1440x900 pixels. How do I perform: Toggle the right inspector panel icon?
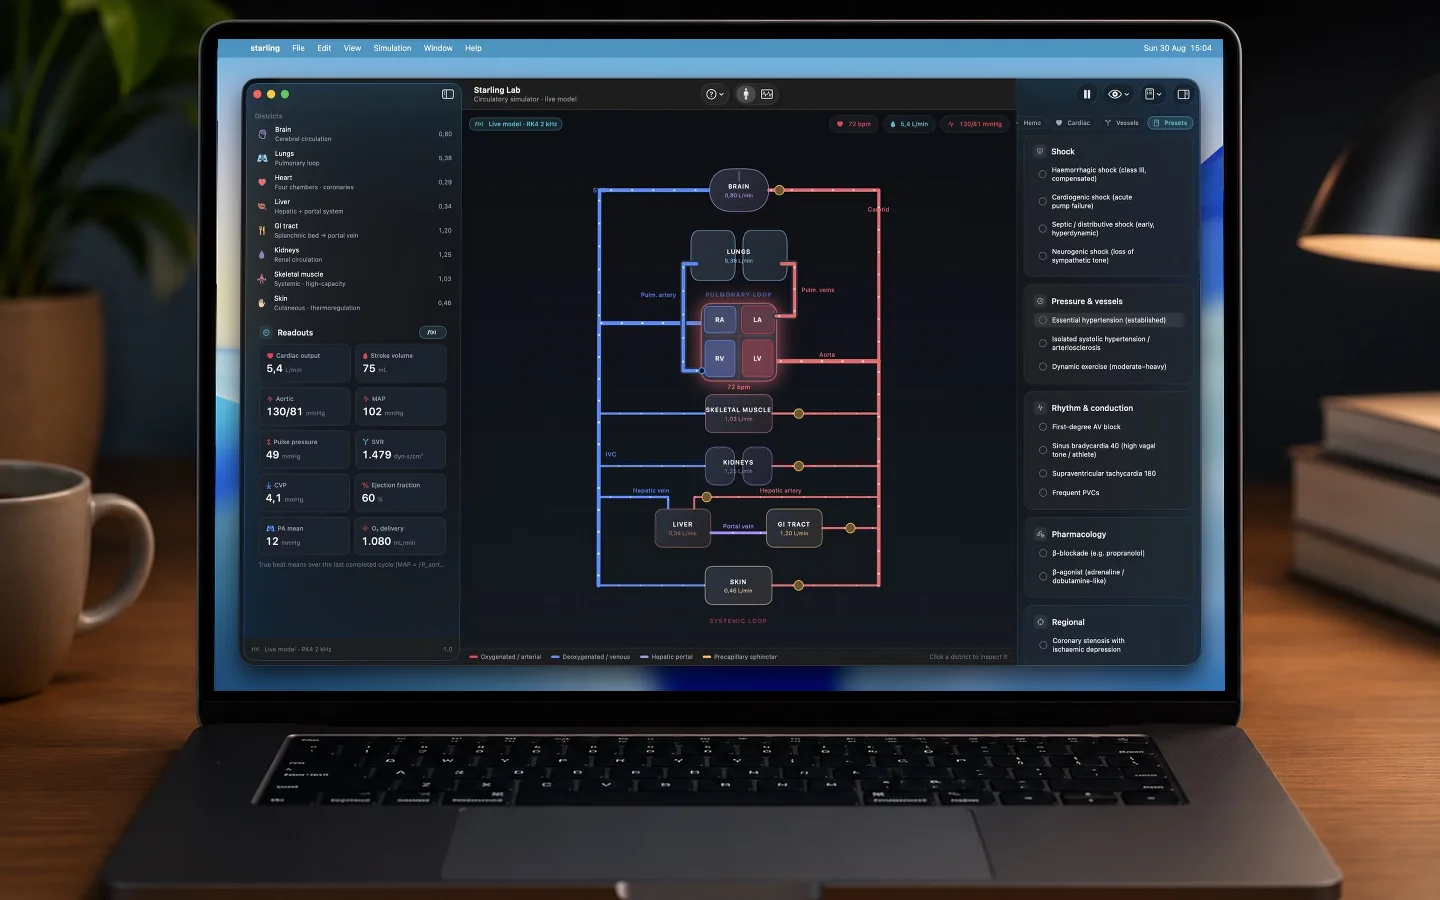click(1183, 94)
